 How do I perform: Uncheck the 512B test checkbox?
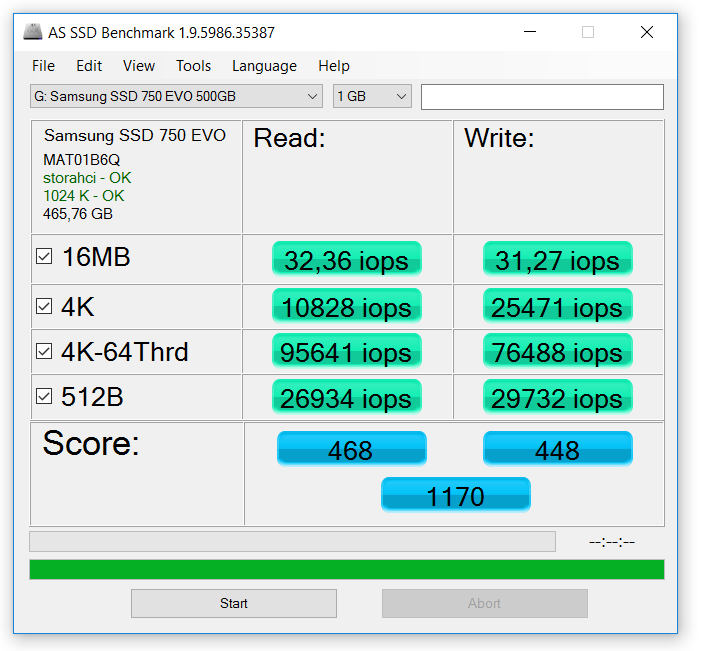click(44, 397)
